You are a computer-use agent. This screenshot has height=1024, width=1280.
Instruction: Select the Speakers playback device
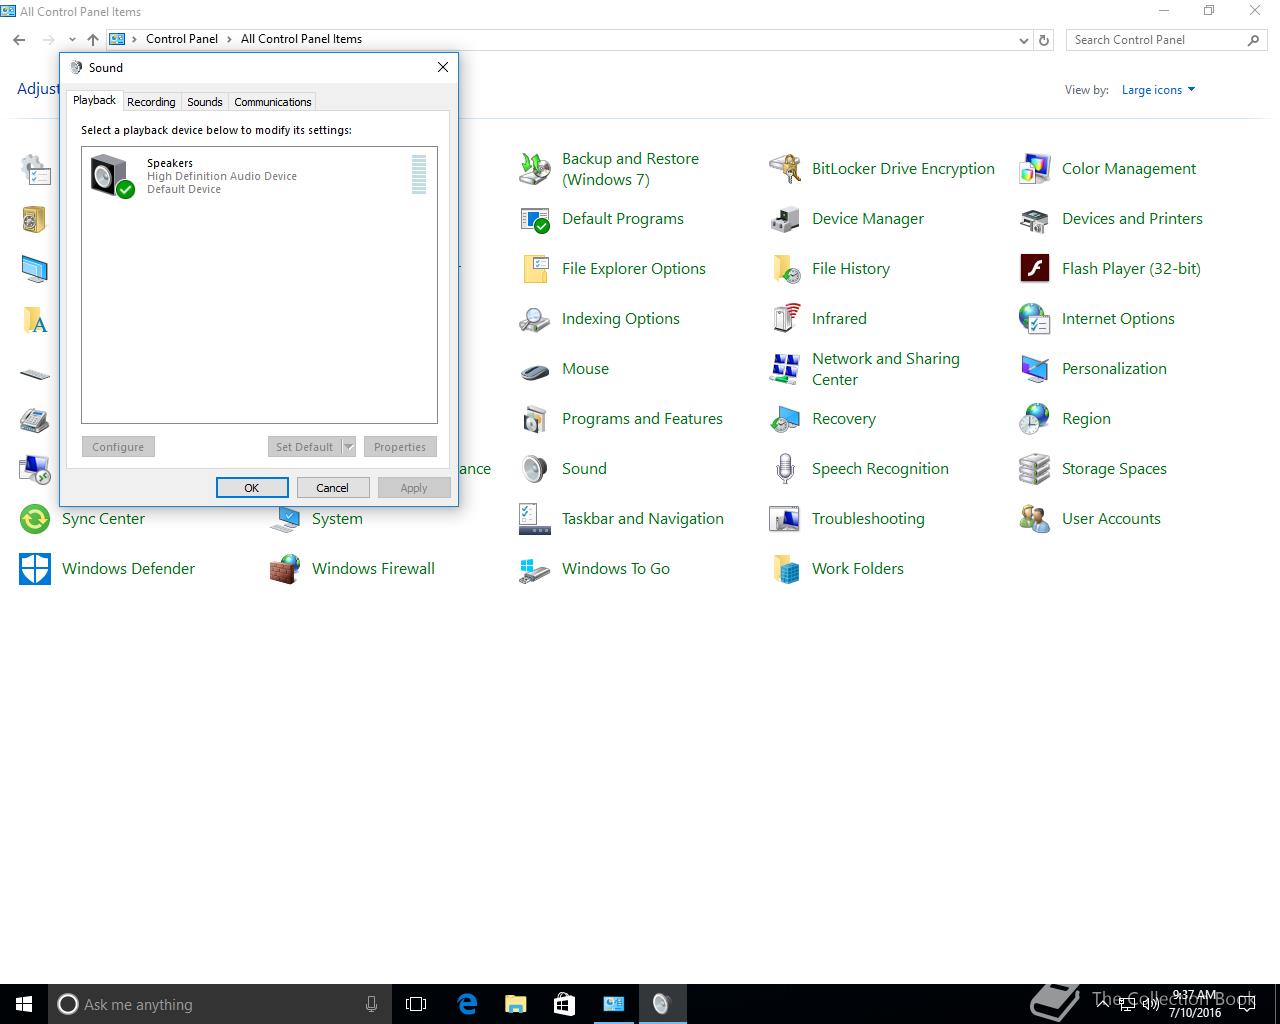pyautogui.click(x=259, y=176)
